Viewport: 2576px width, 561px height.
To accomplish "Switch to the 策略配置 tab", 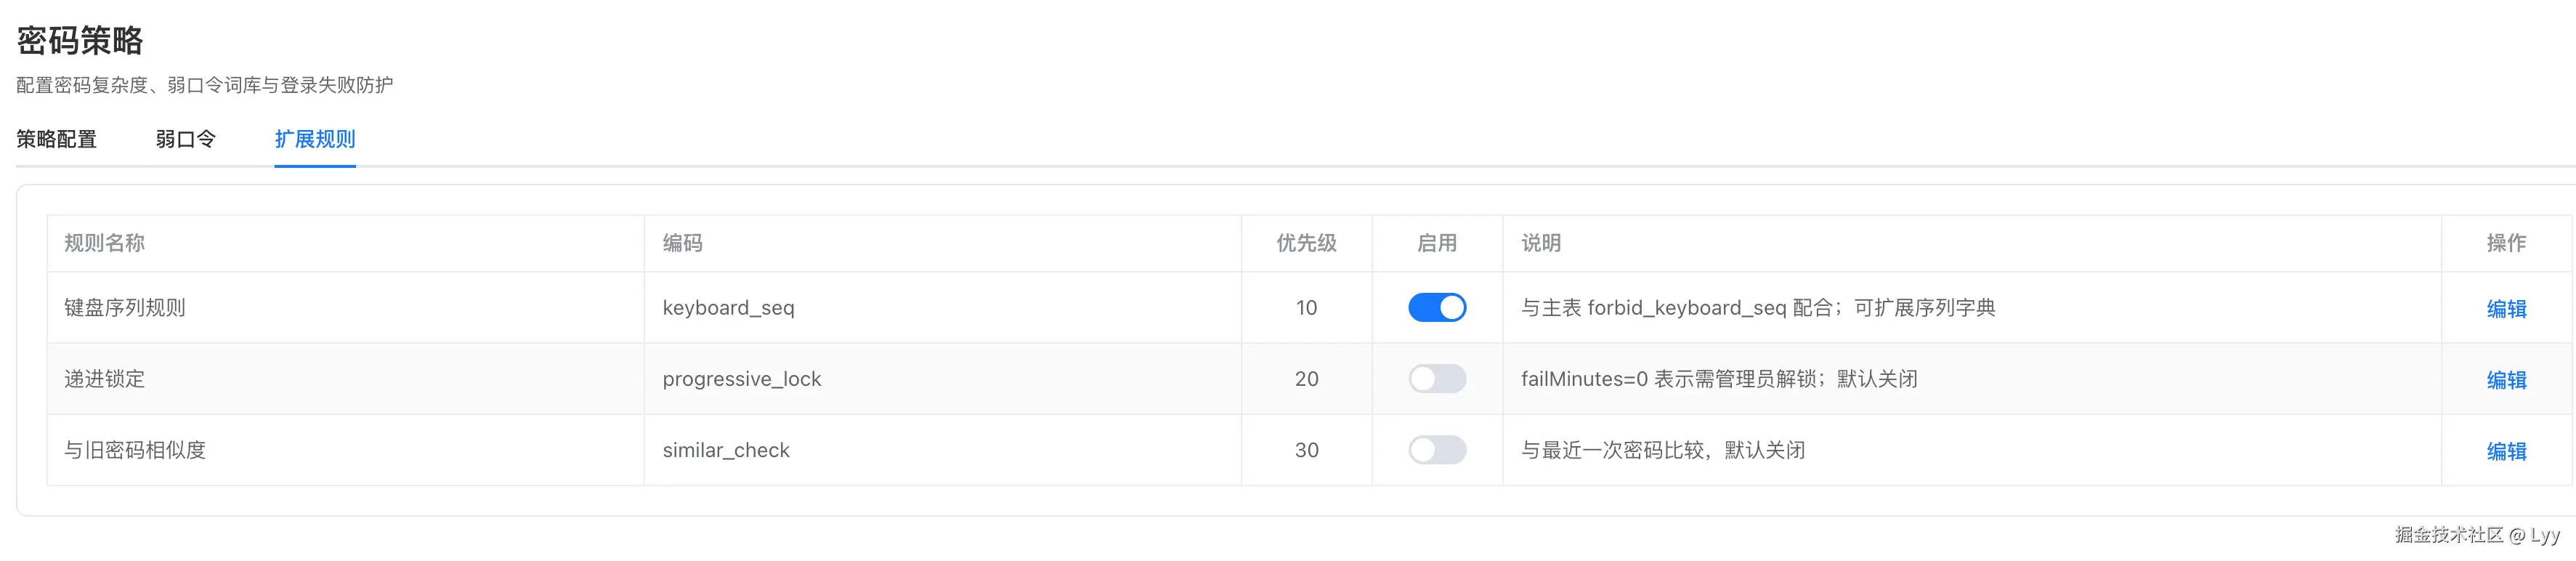I will click(x=56, y=139).
